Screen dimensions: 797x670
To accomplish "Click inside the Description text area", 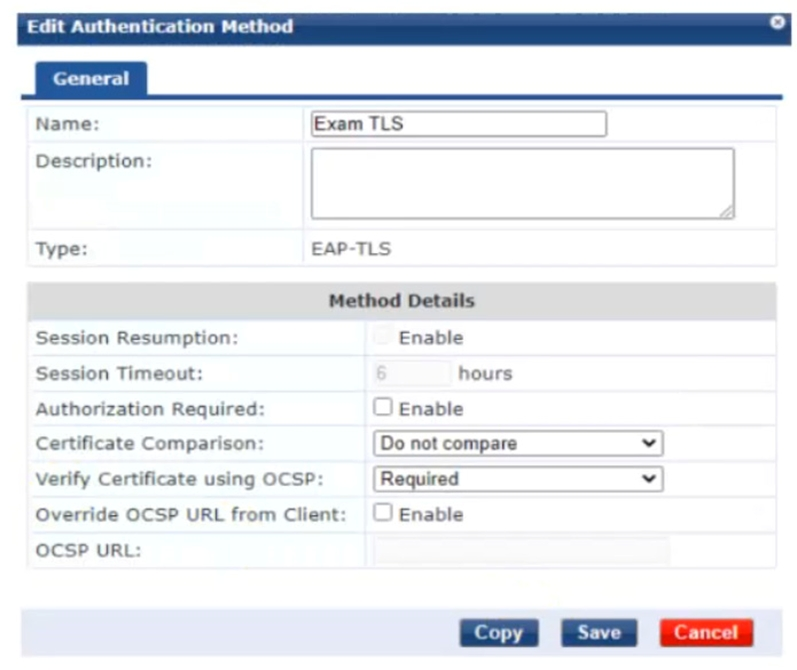I will [x=523, y=184].
